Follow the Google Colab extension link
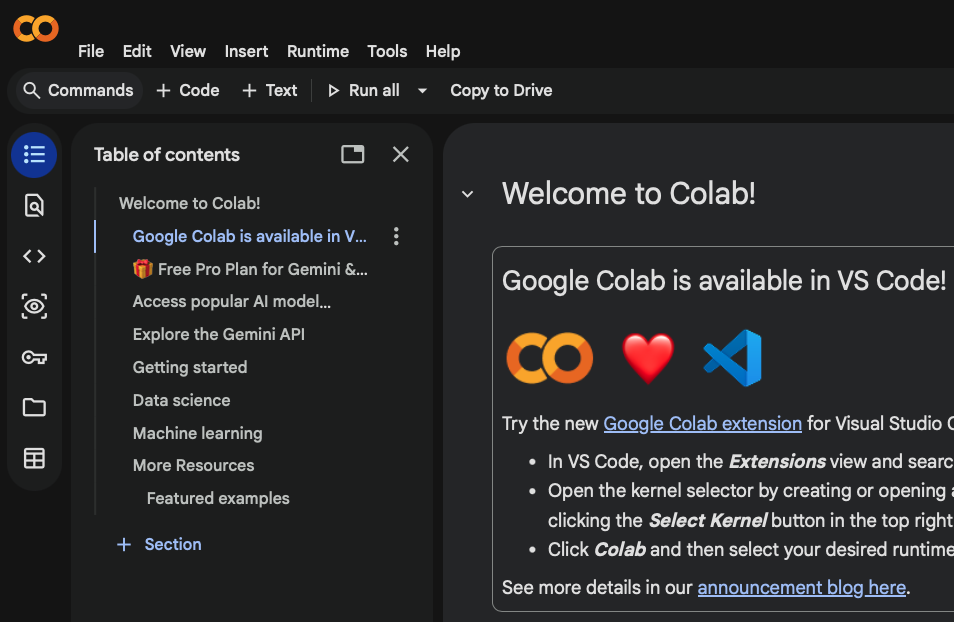The height and width of the screenshot is (622, 954). pyautogui.click(x=703, y=424)
